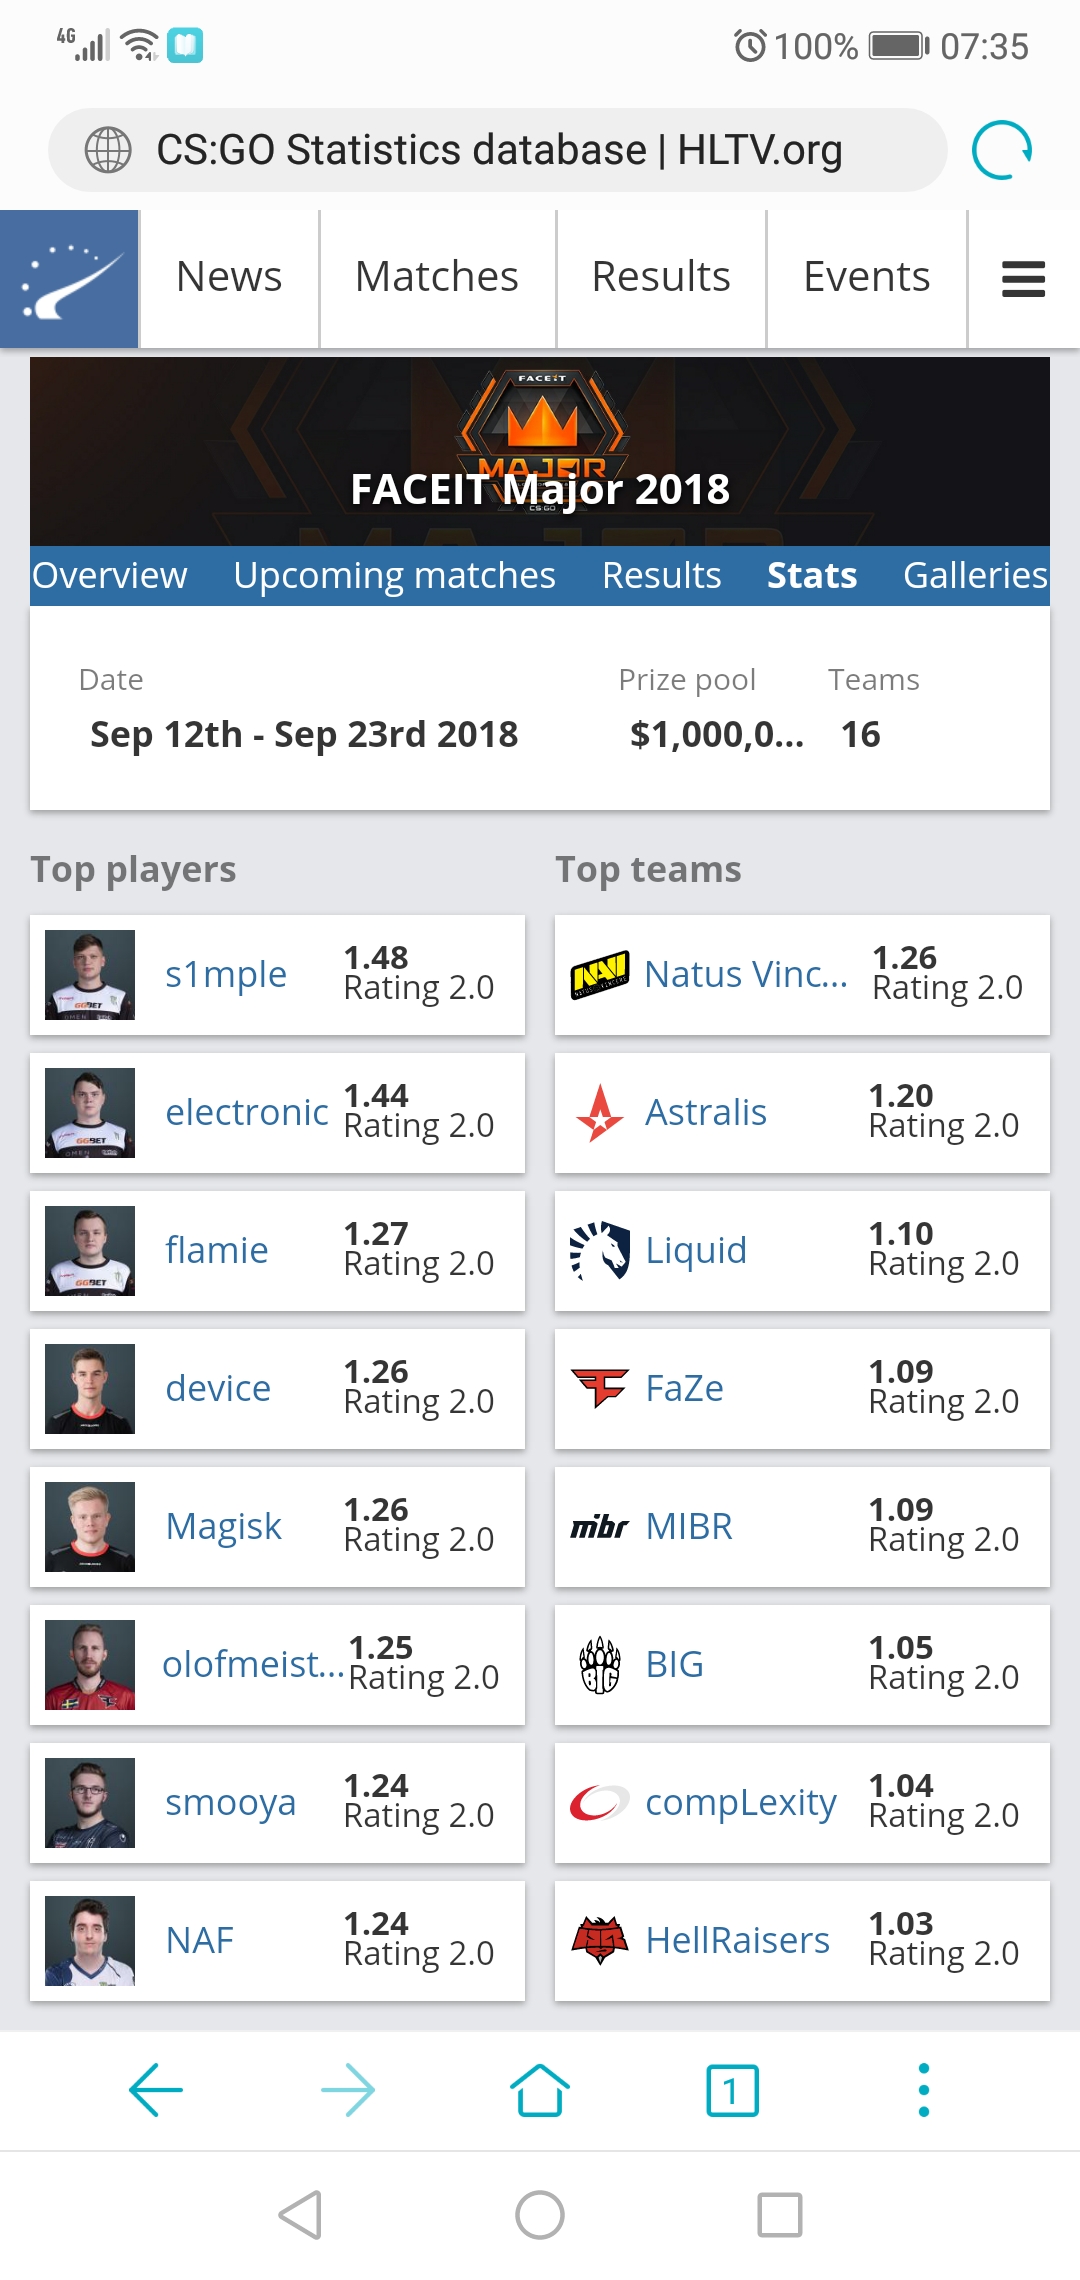Open s1mple's player profile link
Image resolution: width=1080 pixels, height=2280 pixels.
click(x=226, y=975)
